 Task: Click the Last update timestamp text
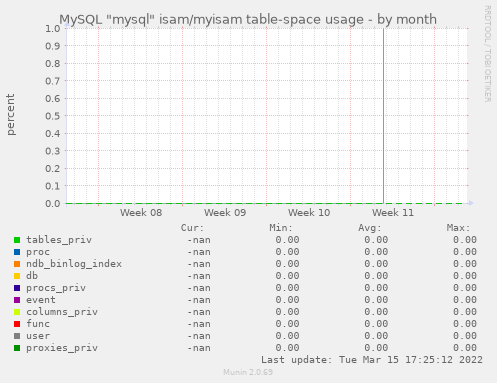click(372, 360)
